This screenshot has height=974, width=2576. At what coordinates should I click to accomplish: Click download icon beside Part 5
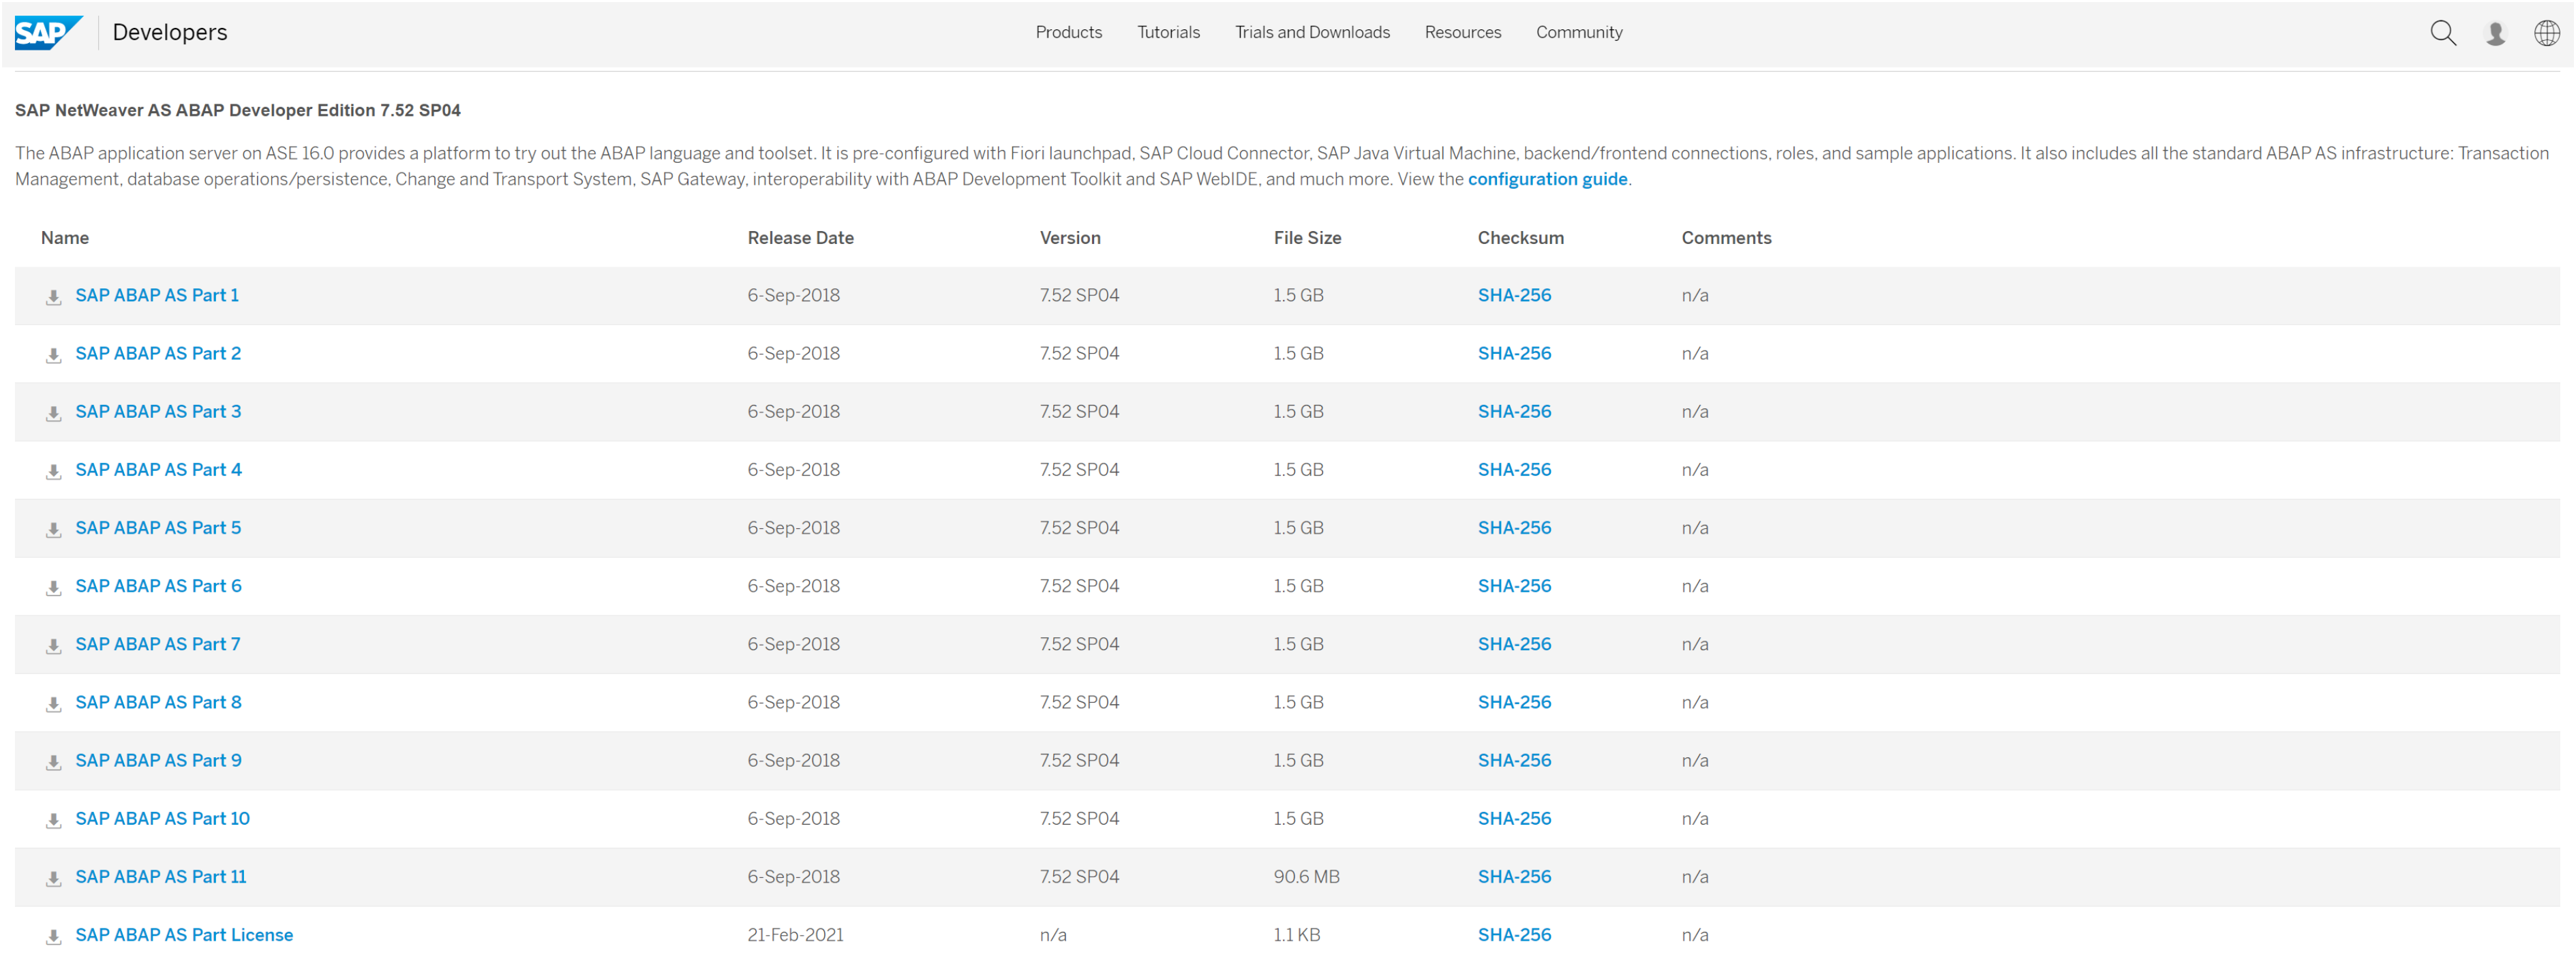(x=54, y=529)
